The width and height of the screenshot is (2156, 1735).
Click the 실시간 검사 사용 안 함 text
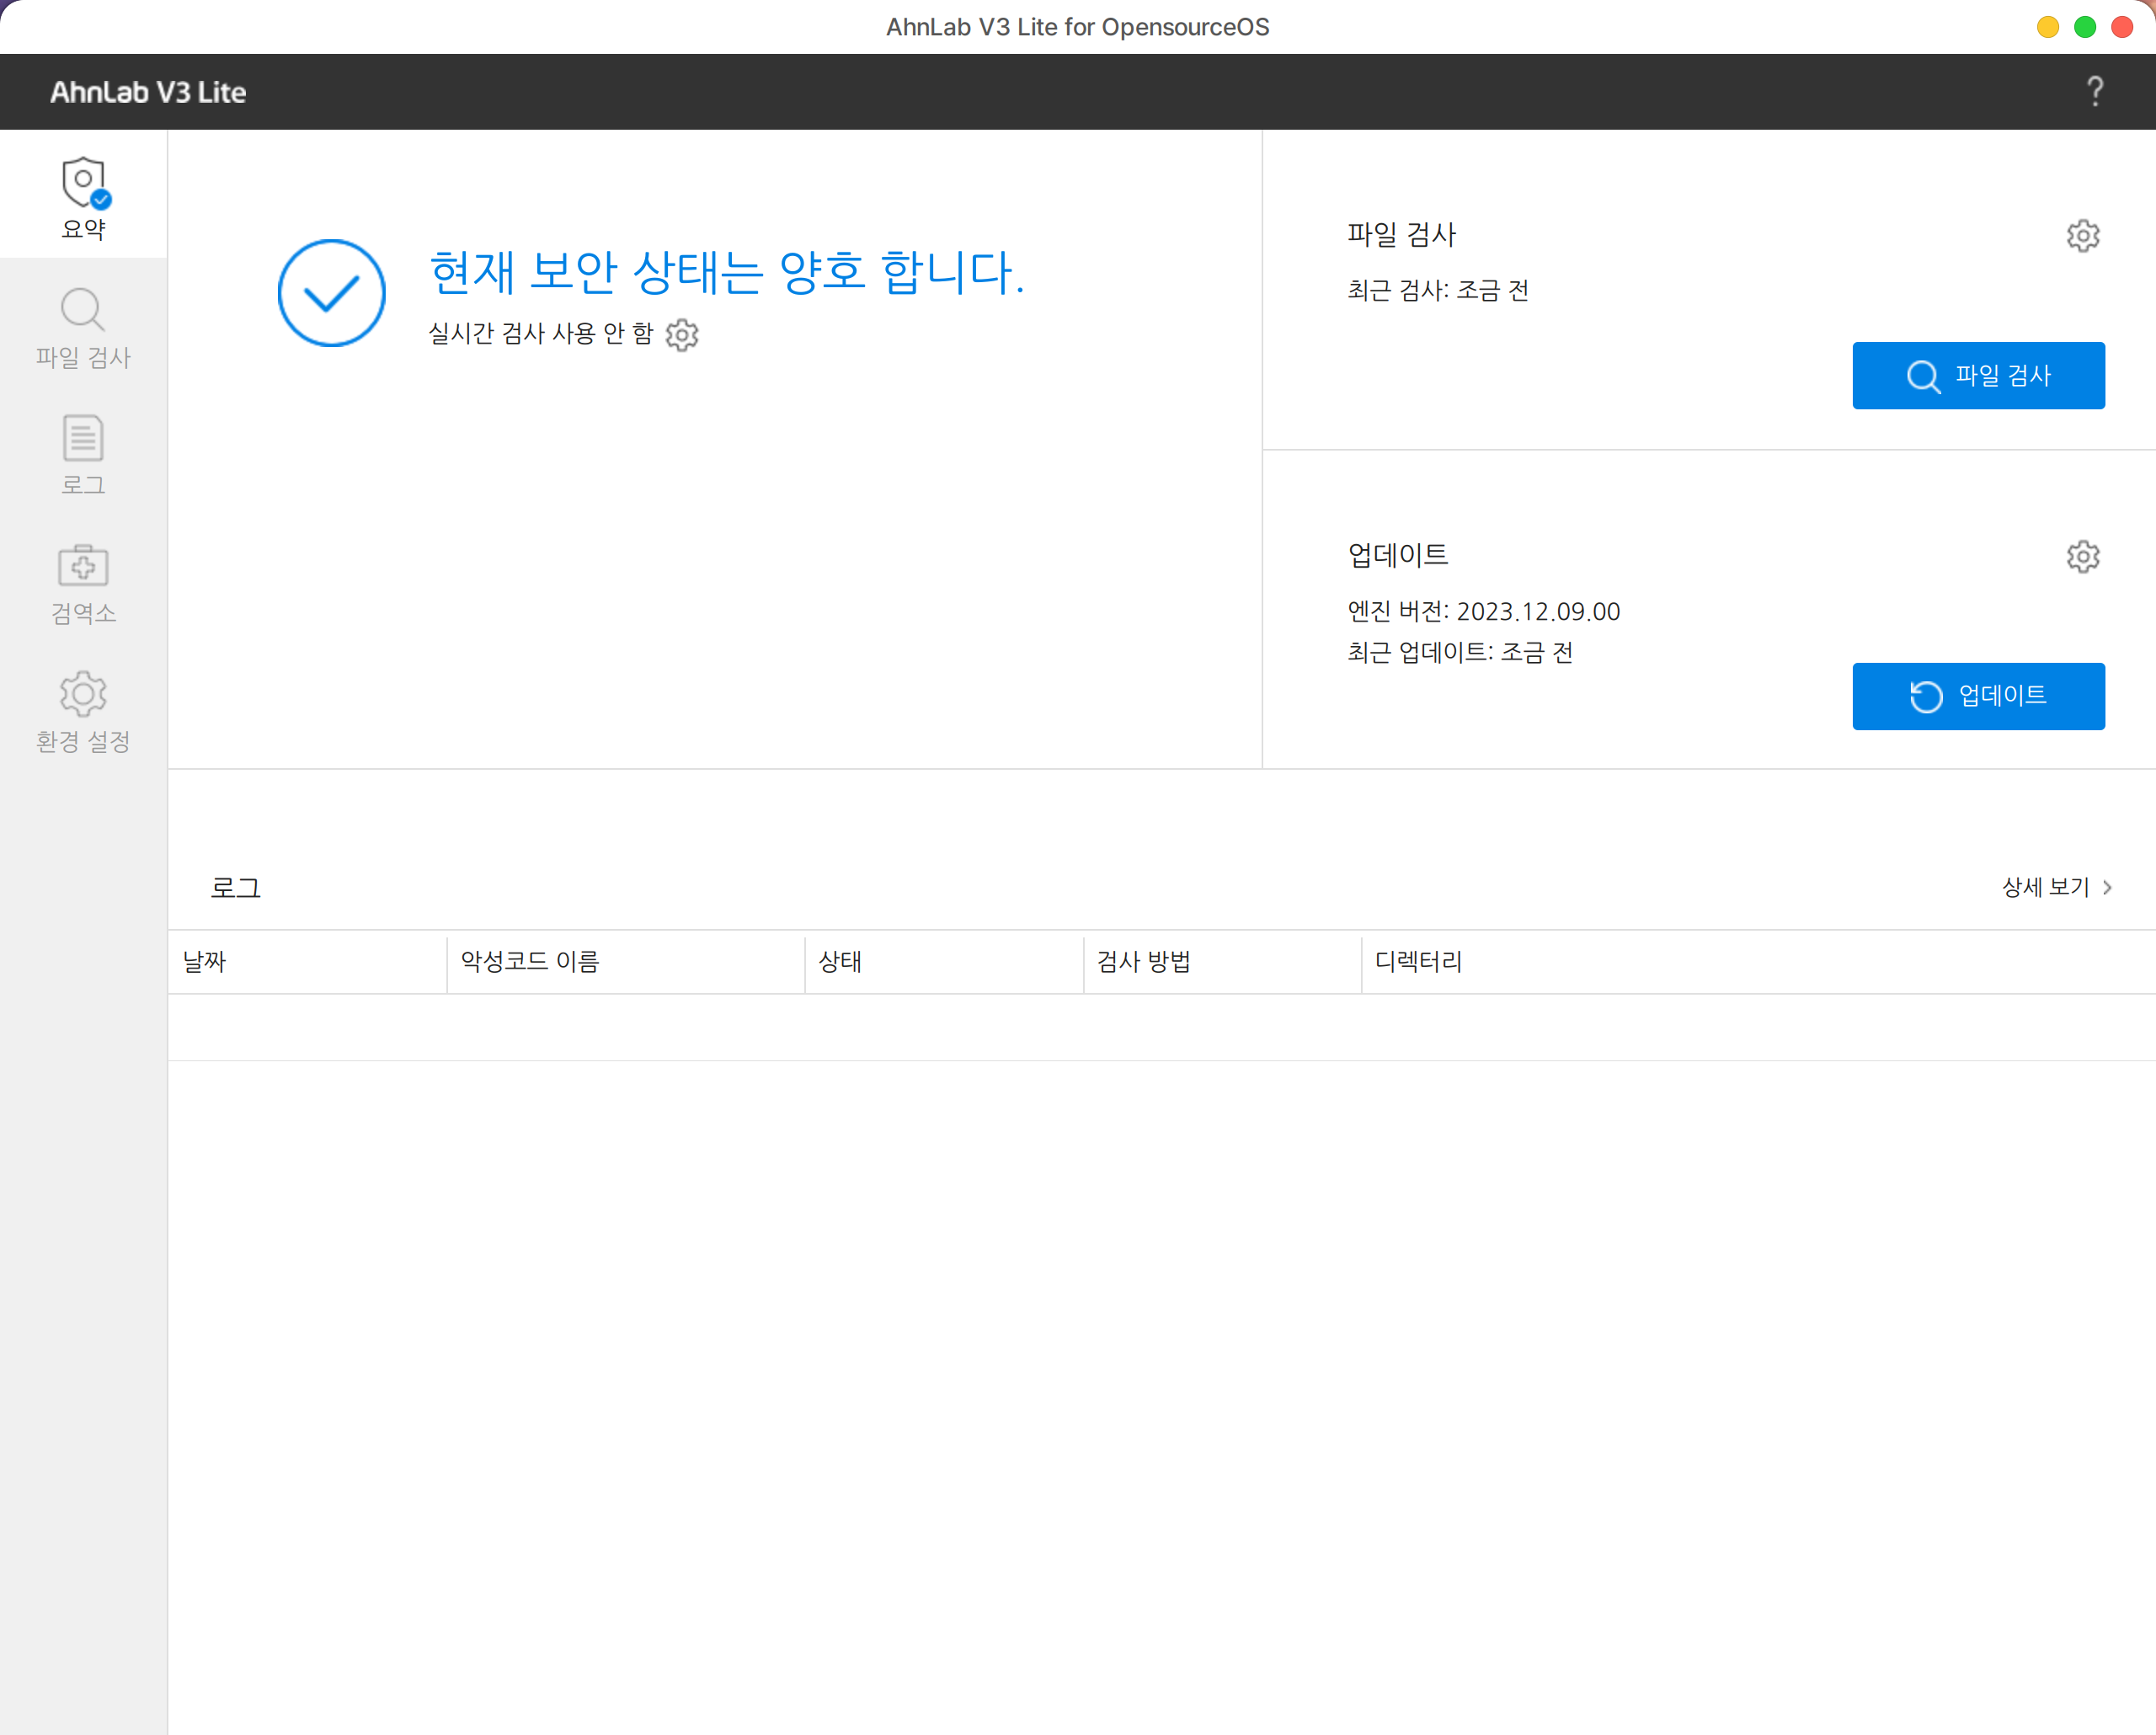coord(540,333)
